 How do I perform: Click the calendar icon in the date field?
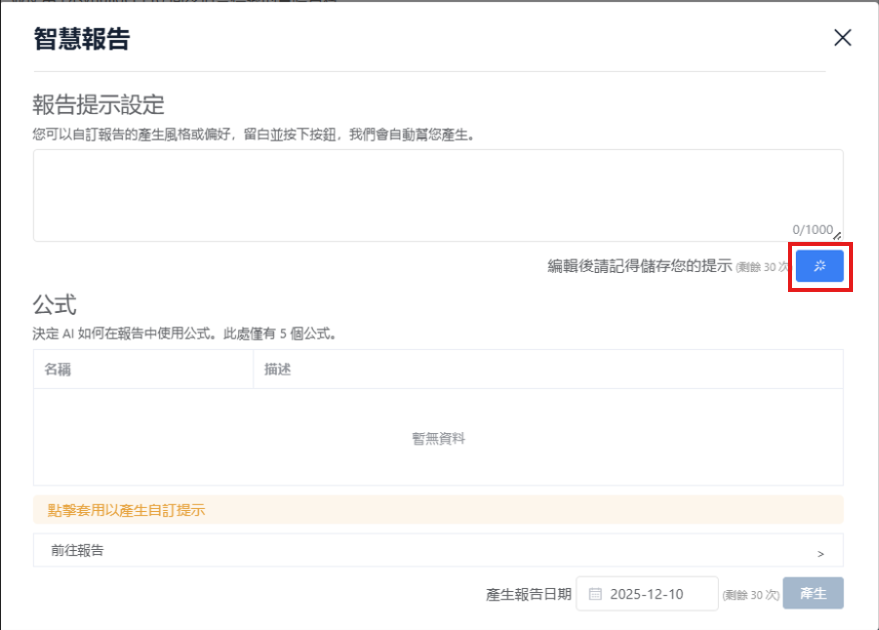[x=595, y=594]
